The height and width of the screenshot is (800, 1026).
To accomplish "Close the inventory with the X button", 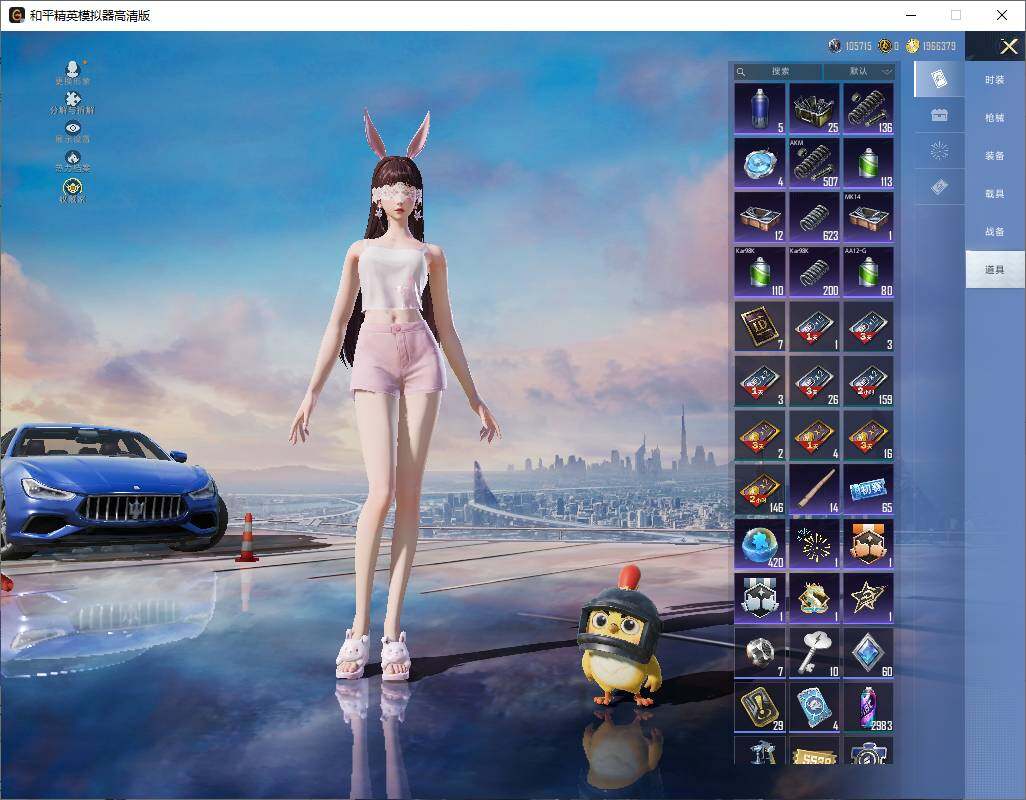I will [1008, 46].
